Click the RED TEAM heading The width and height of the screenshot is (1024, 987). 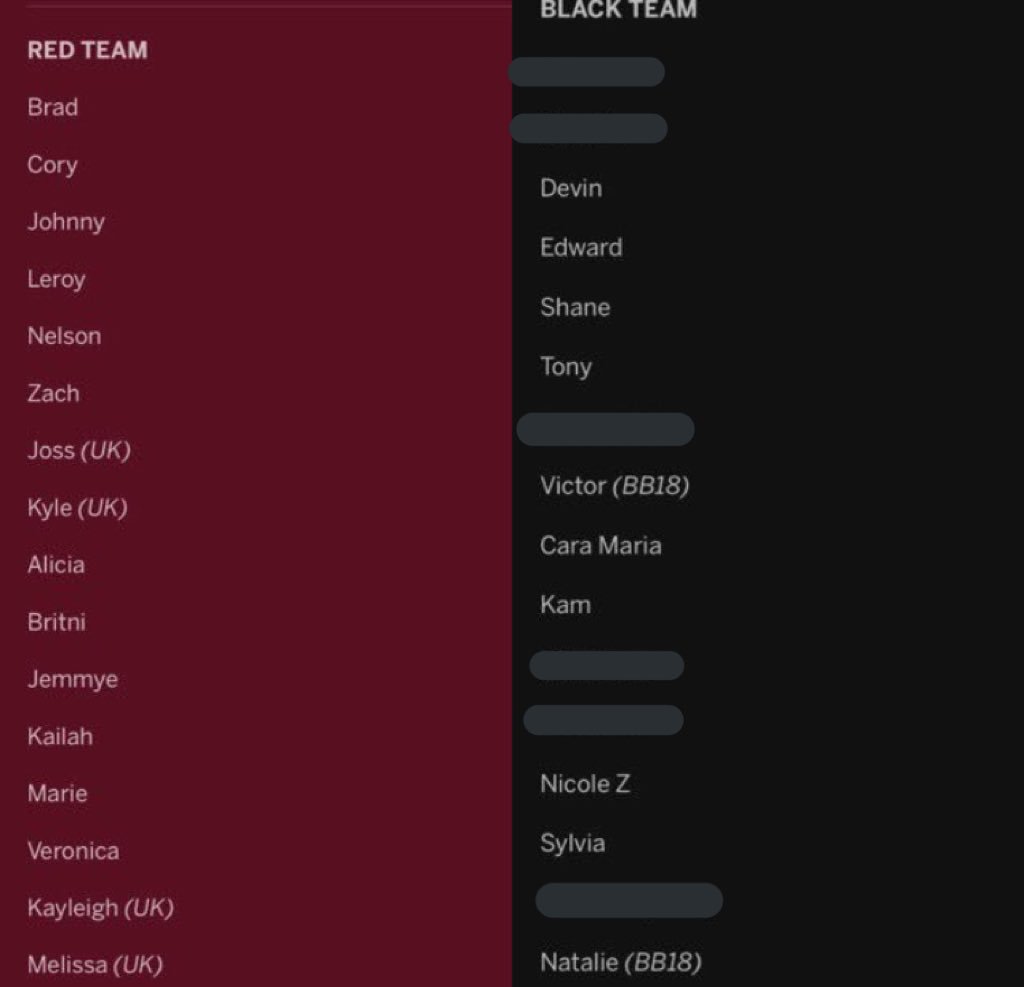tap(88, 50)
